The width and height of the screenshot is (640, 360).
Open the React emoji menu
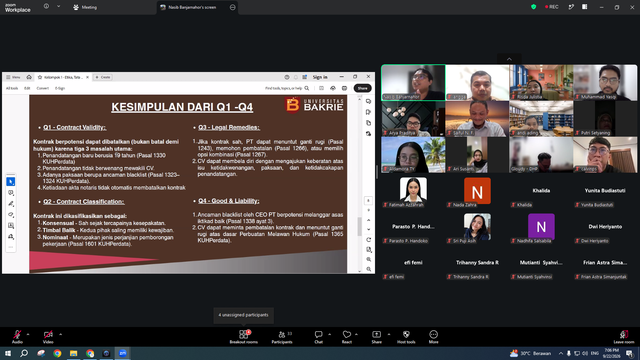pyautogui.click(x=347, y=336)
